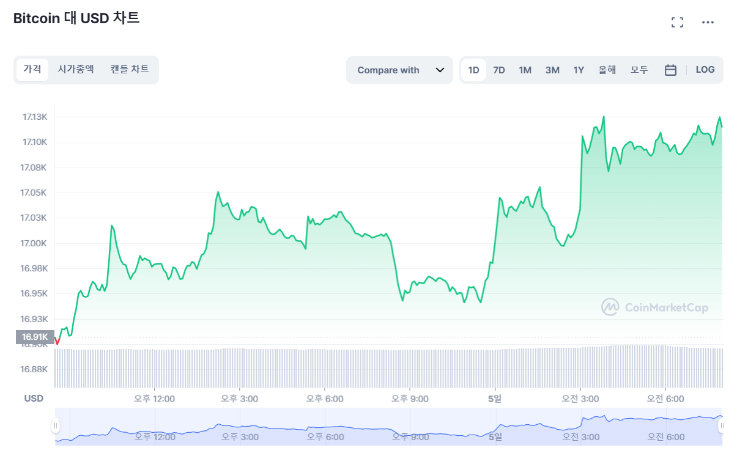Click the right handle of range slider
Viewport: 737px width, 456px height.
(x=720, y=426)
